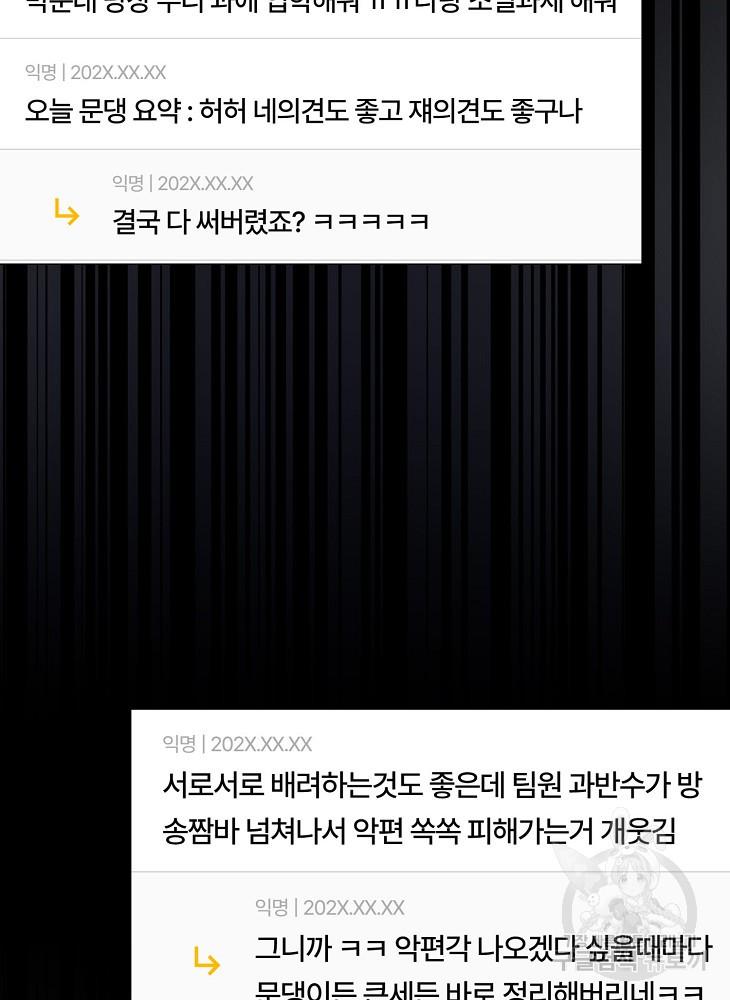Click the 익명 author name above "결국 다 써버렸죠?"

tap(128, 183)
